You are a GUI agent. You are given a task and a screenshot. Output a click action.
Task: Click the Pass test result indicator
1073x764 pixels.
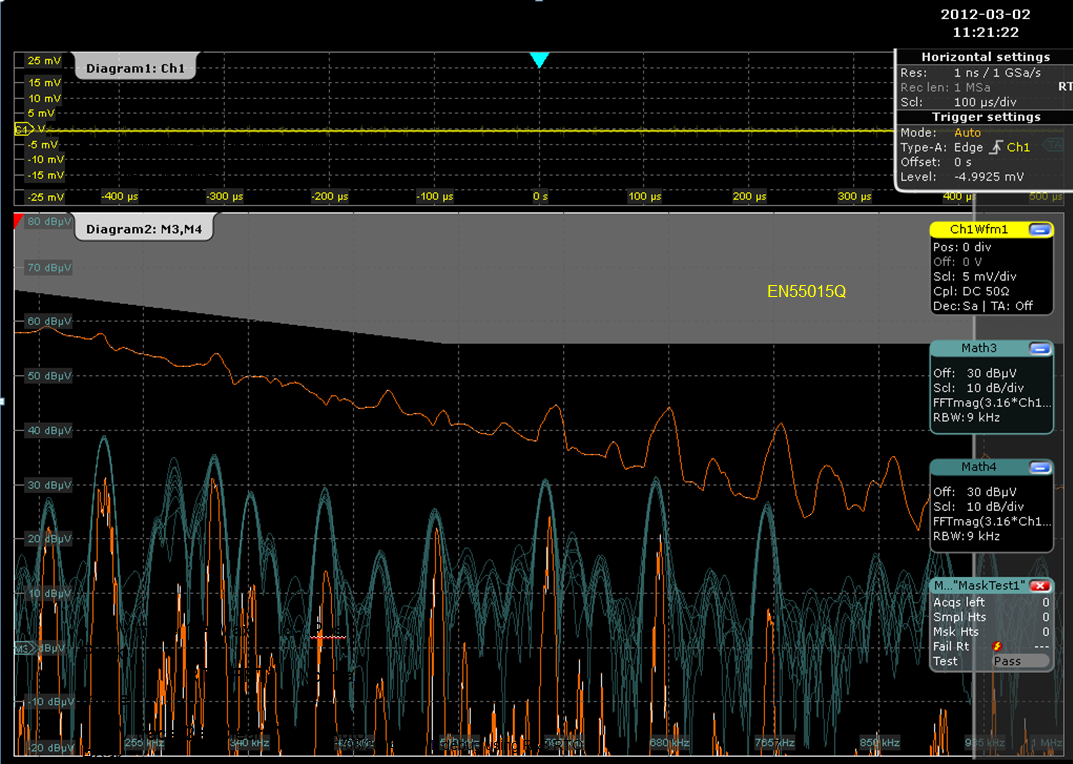tap(1020, 661)
